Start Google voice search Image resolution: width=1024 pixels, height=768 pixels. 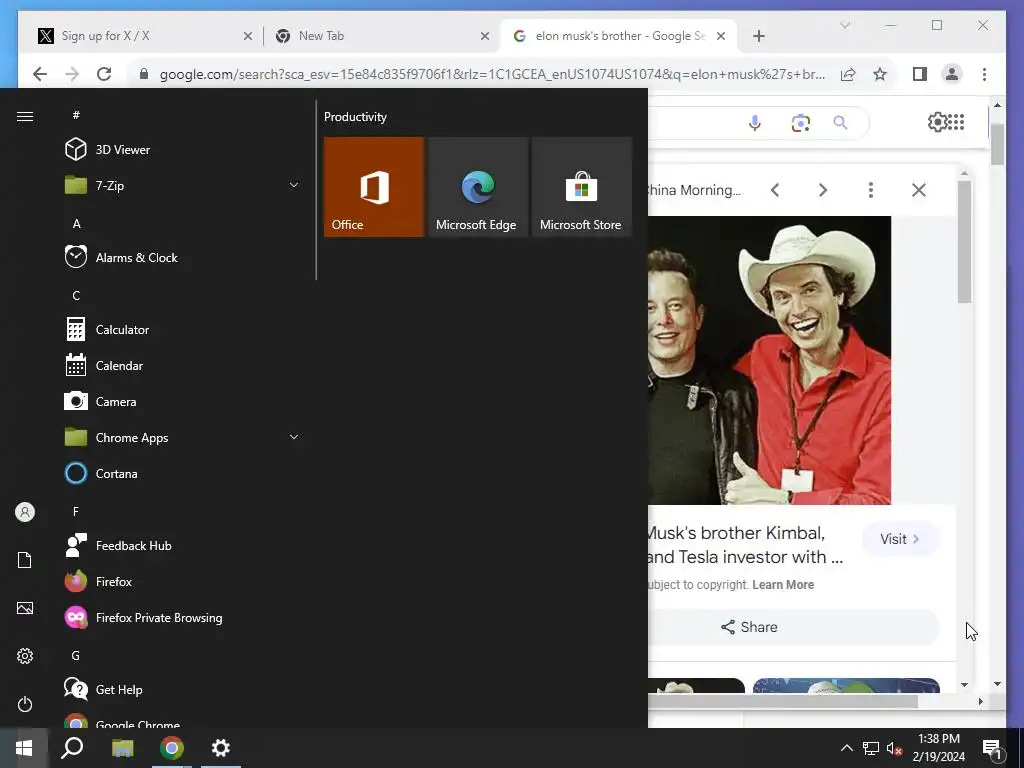pyautogui.click(x=754, y=122)
